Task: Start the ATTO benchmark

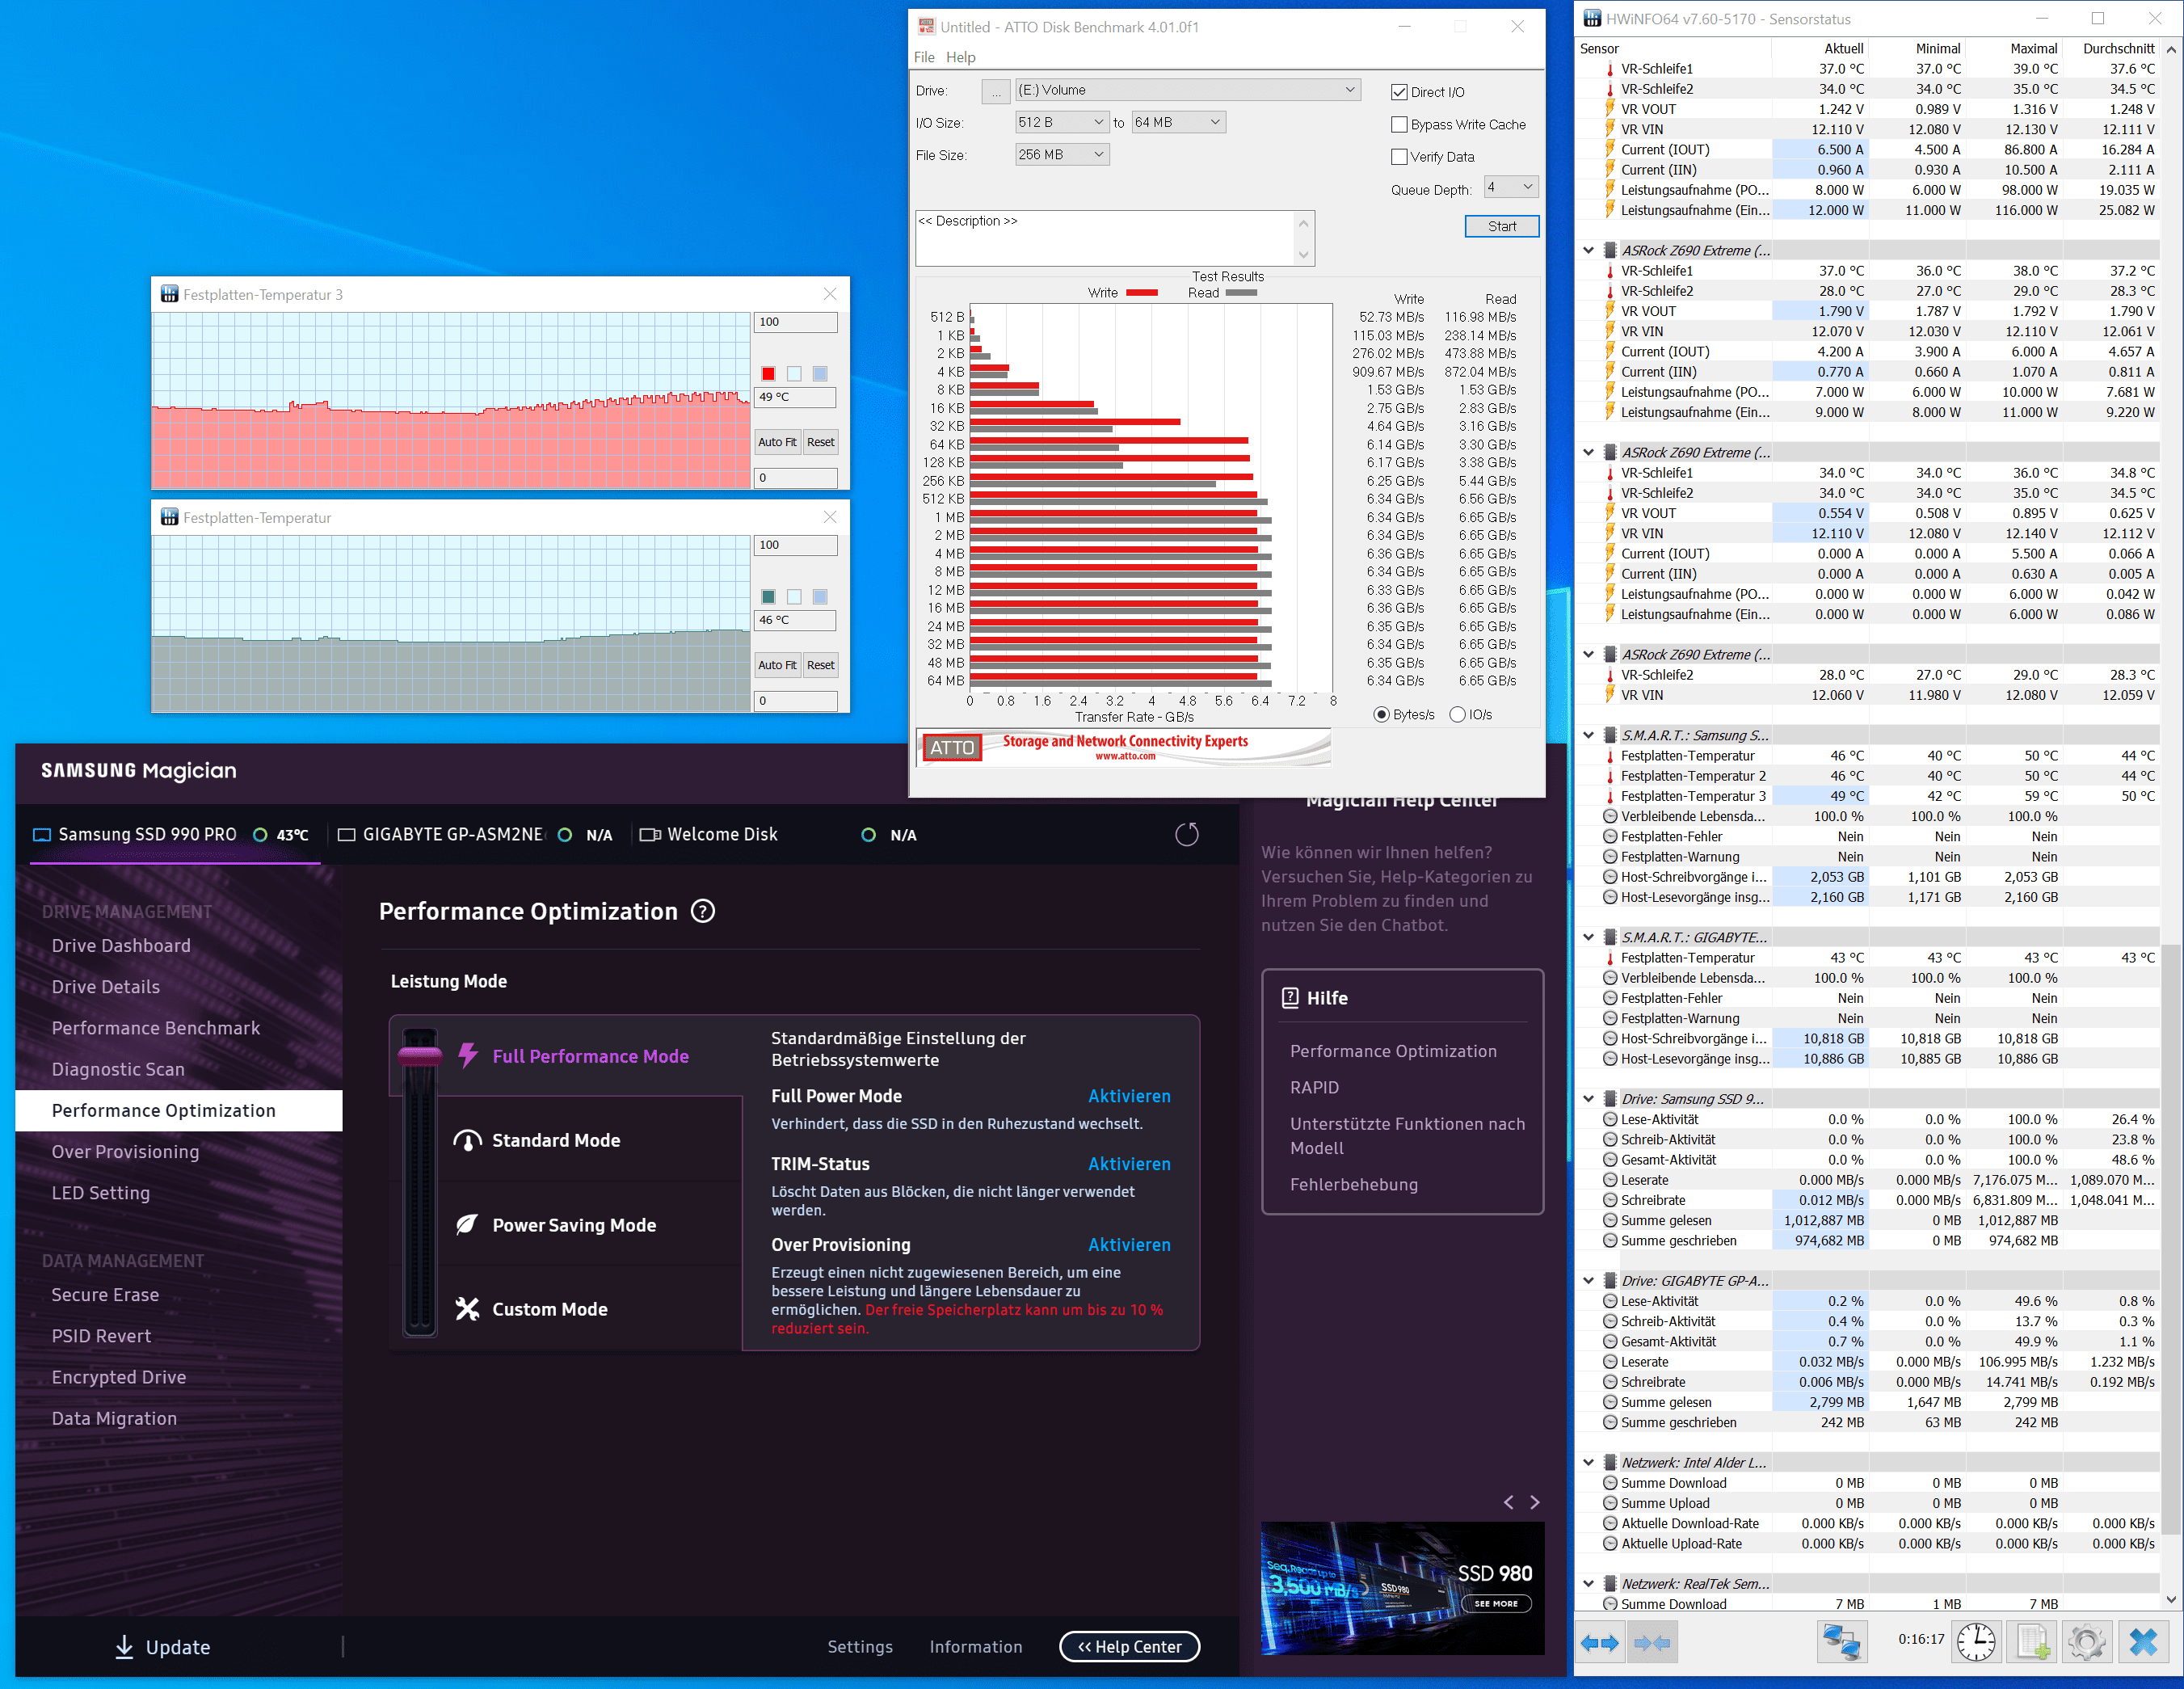Action: point(1501,226)
